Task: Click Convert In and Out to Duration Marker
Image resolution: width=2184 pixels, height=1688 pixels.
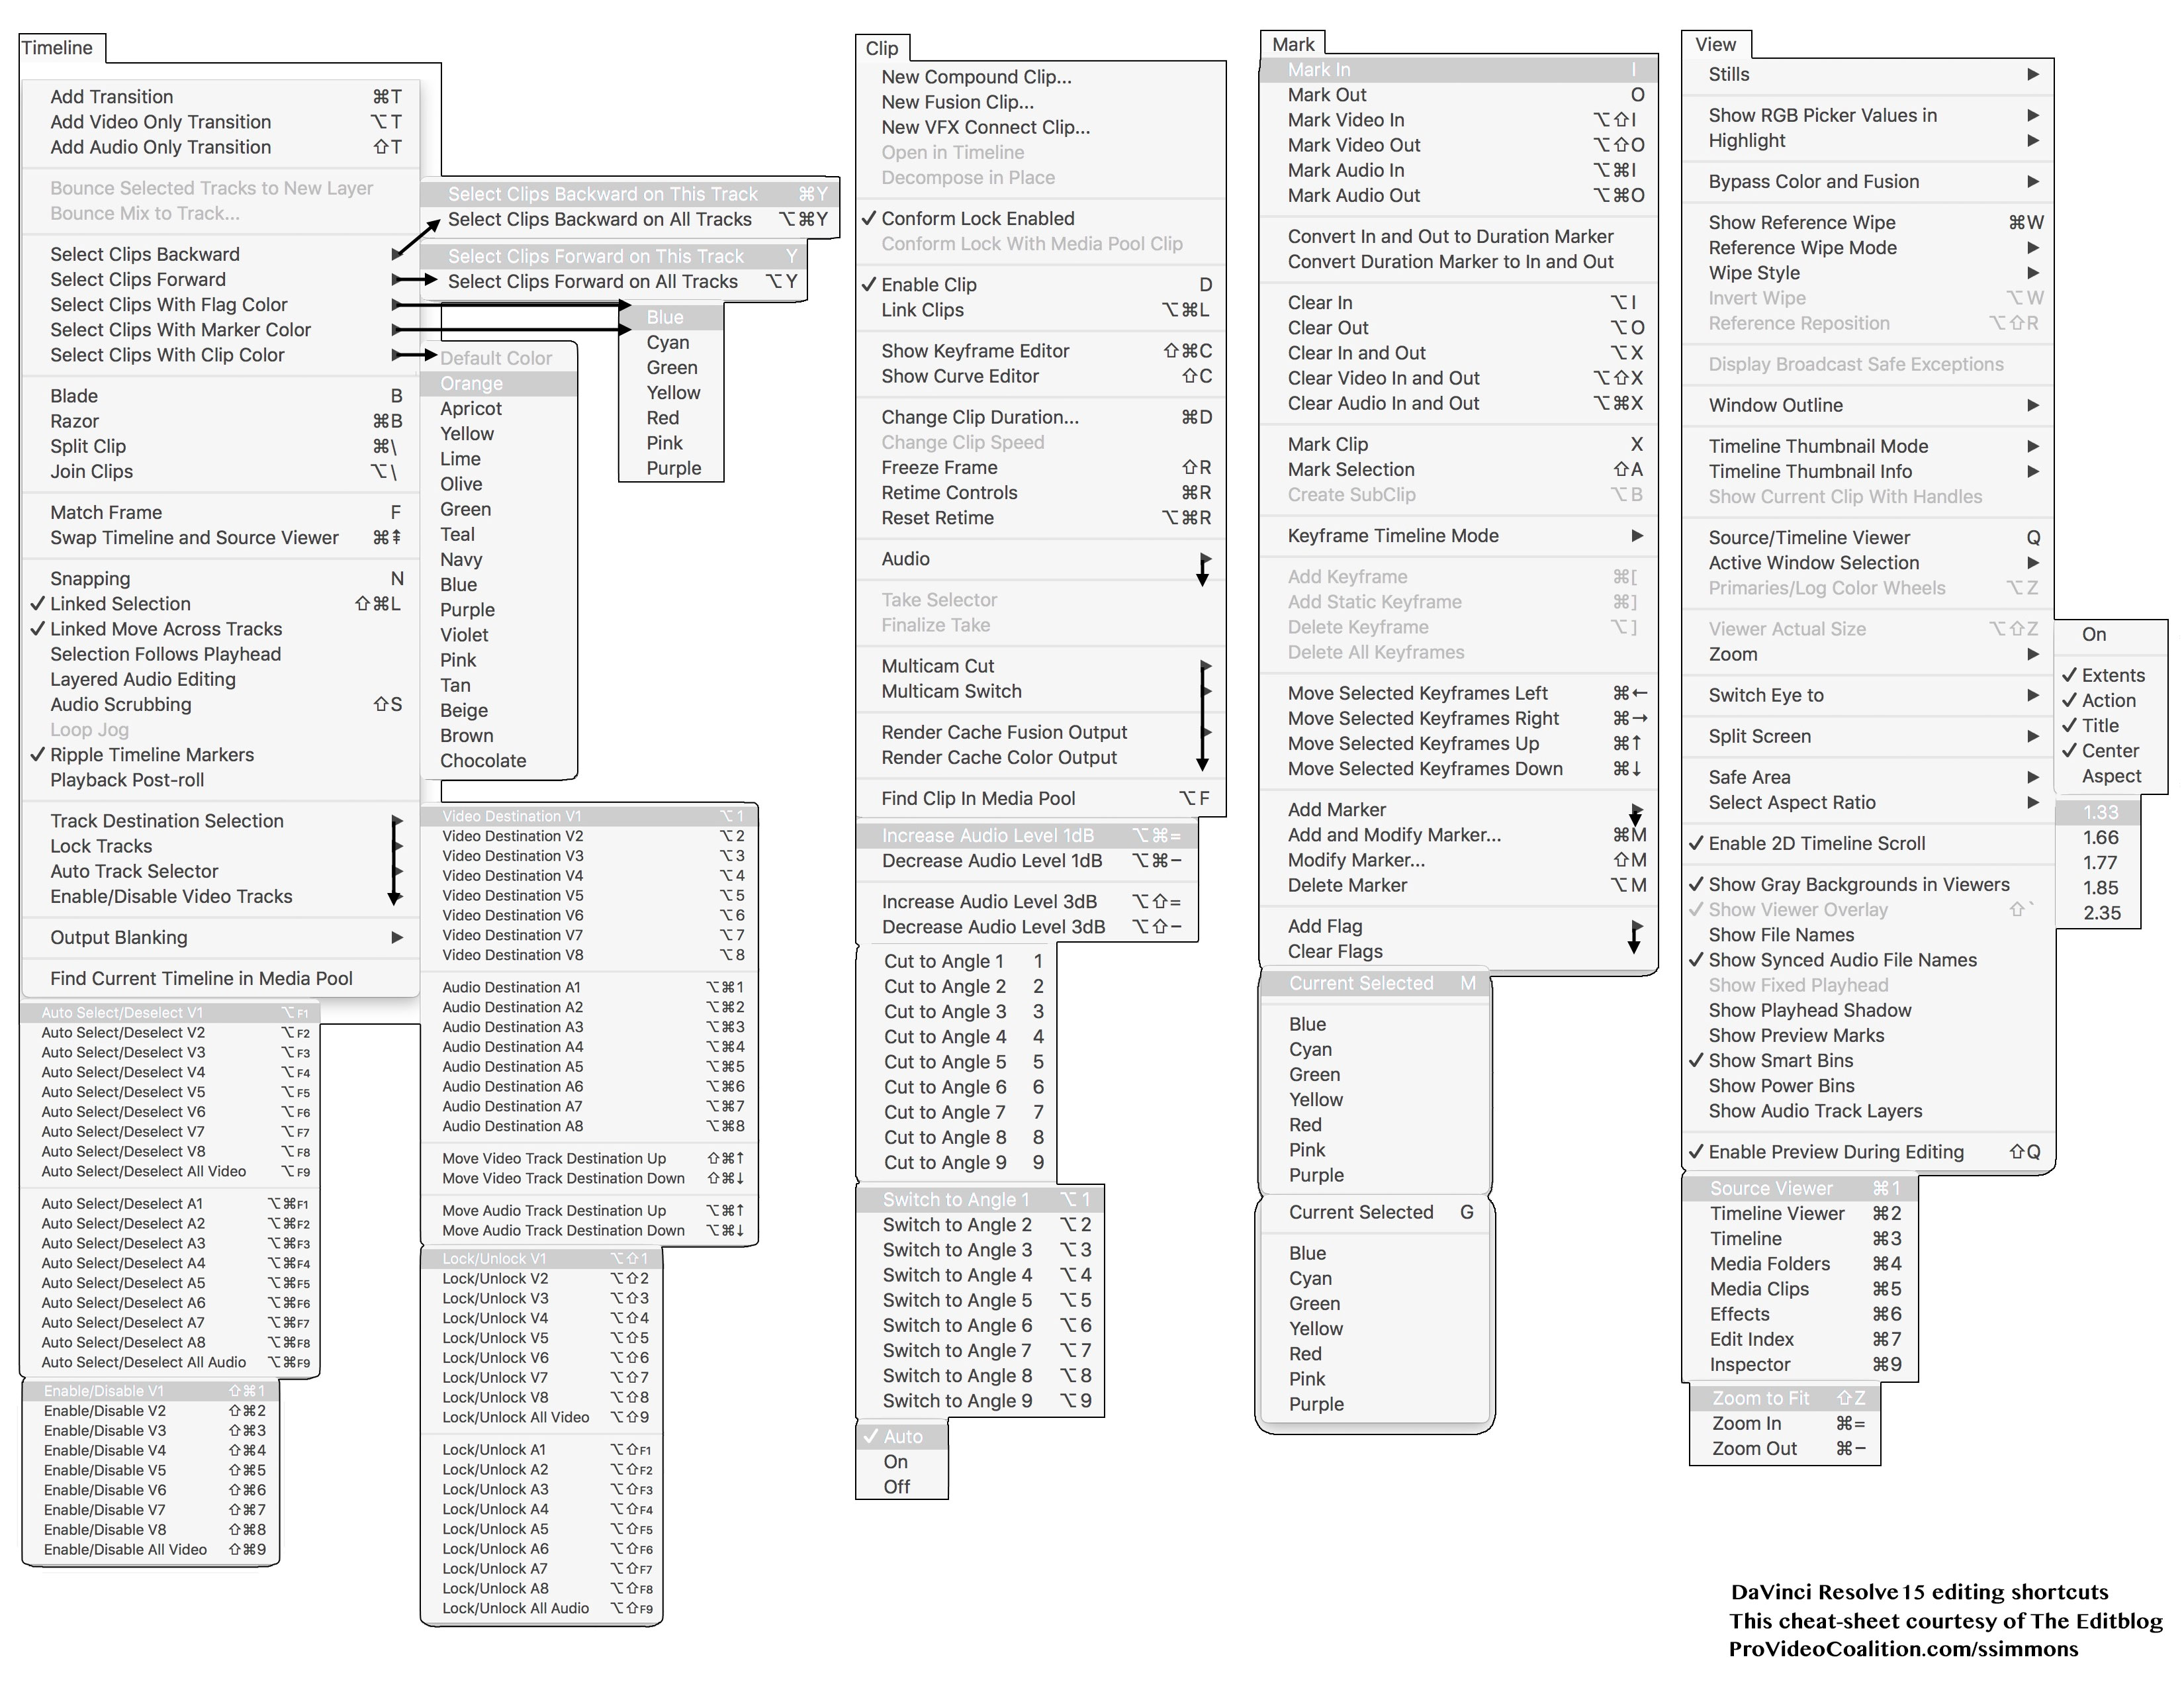Action: (1458, 236)
